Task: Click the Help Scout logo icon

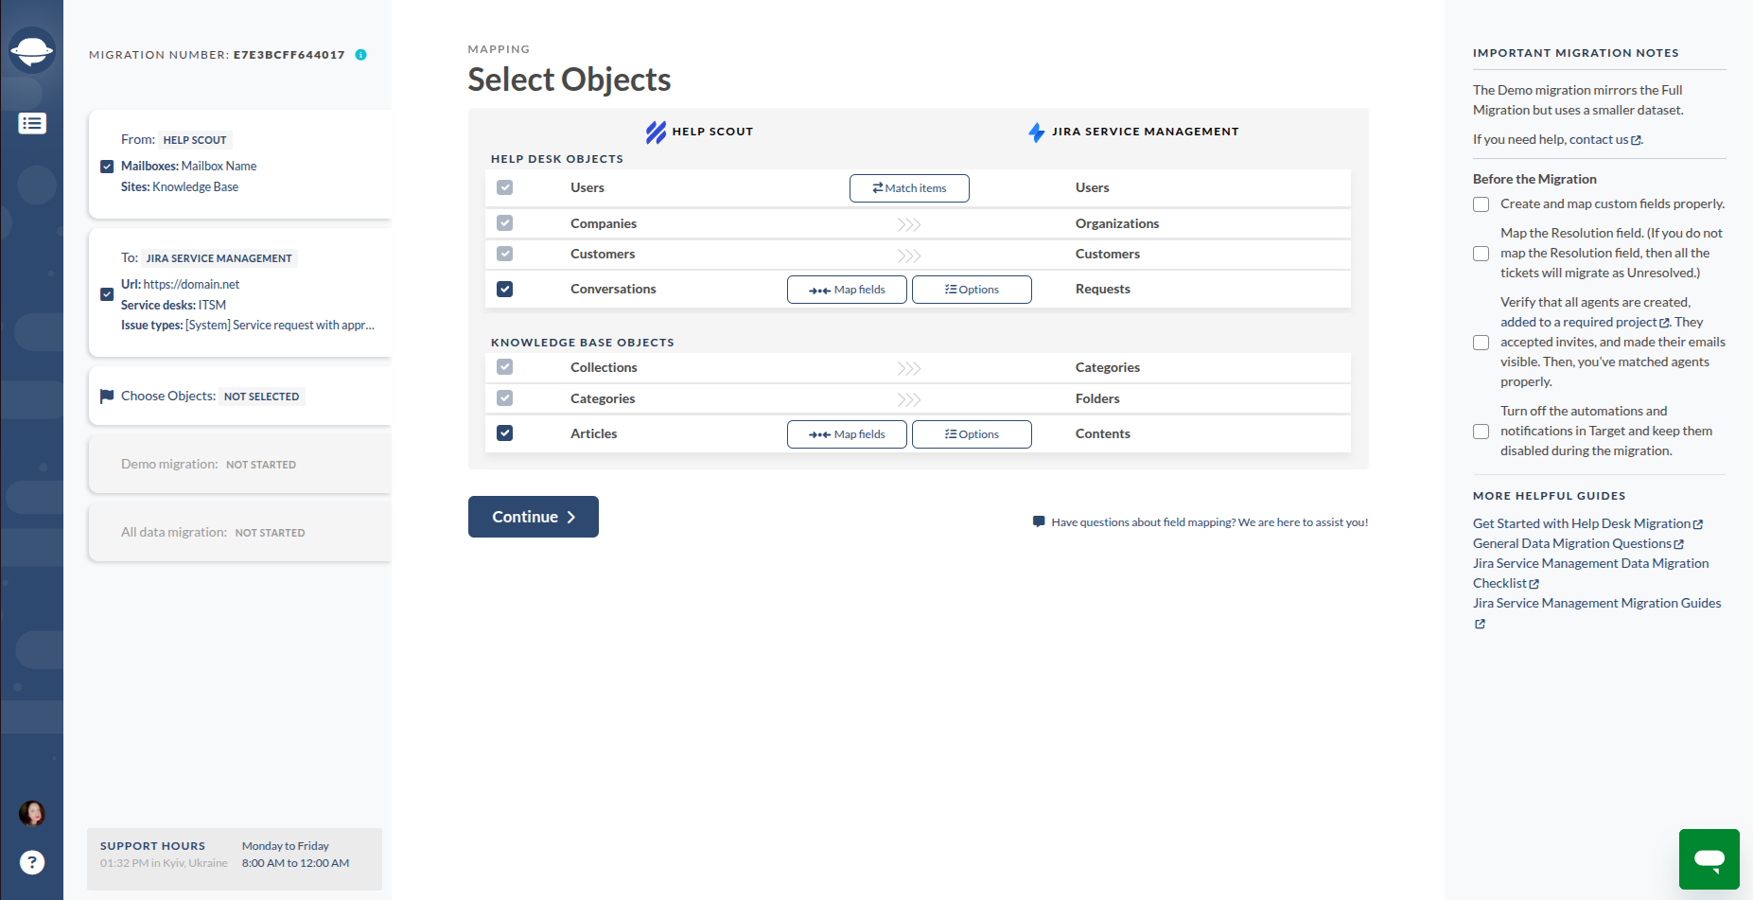Action: [656, 132]
